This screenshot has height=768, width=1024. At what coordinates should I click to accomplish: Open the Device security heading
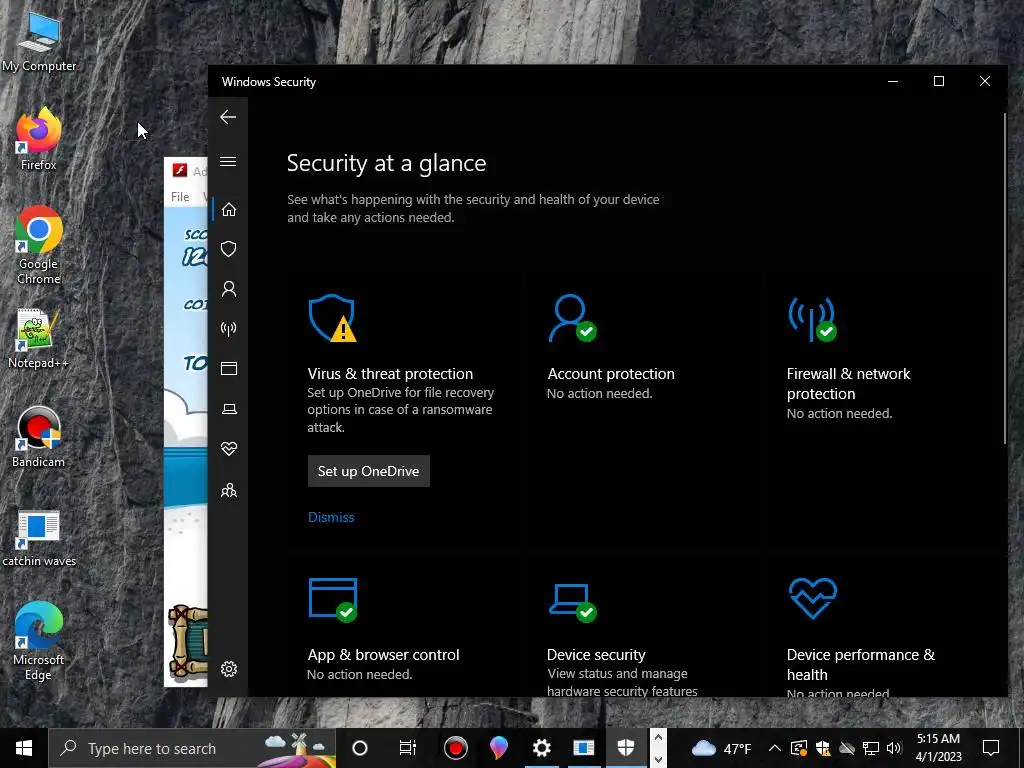pos(596,654)
